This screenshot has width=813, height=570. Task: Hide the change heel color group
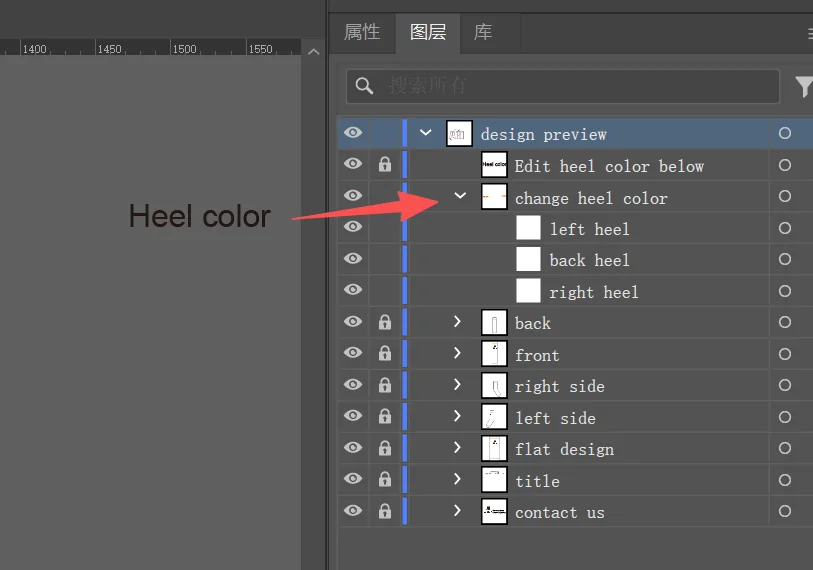353,196
